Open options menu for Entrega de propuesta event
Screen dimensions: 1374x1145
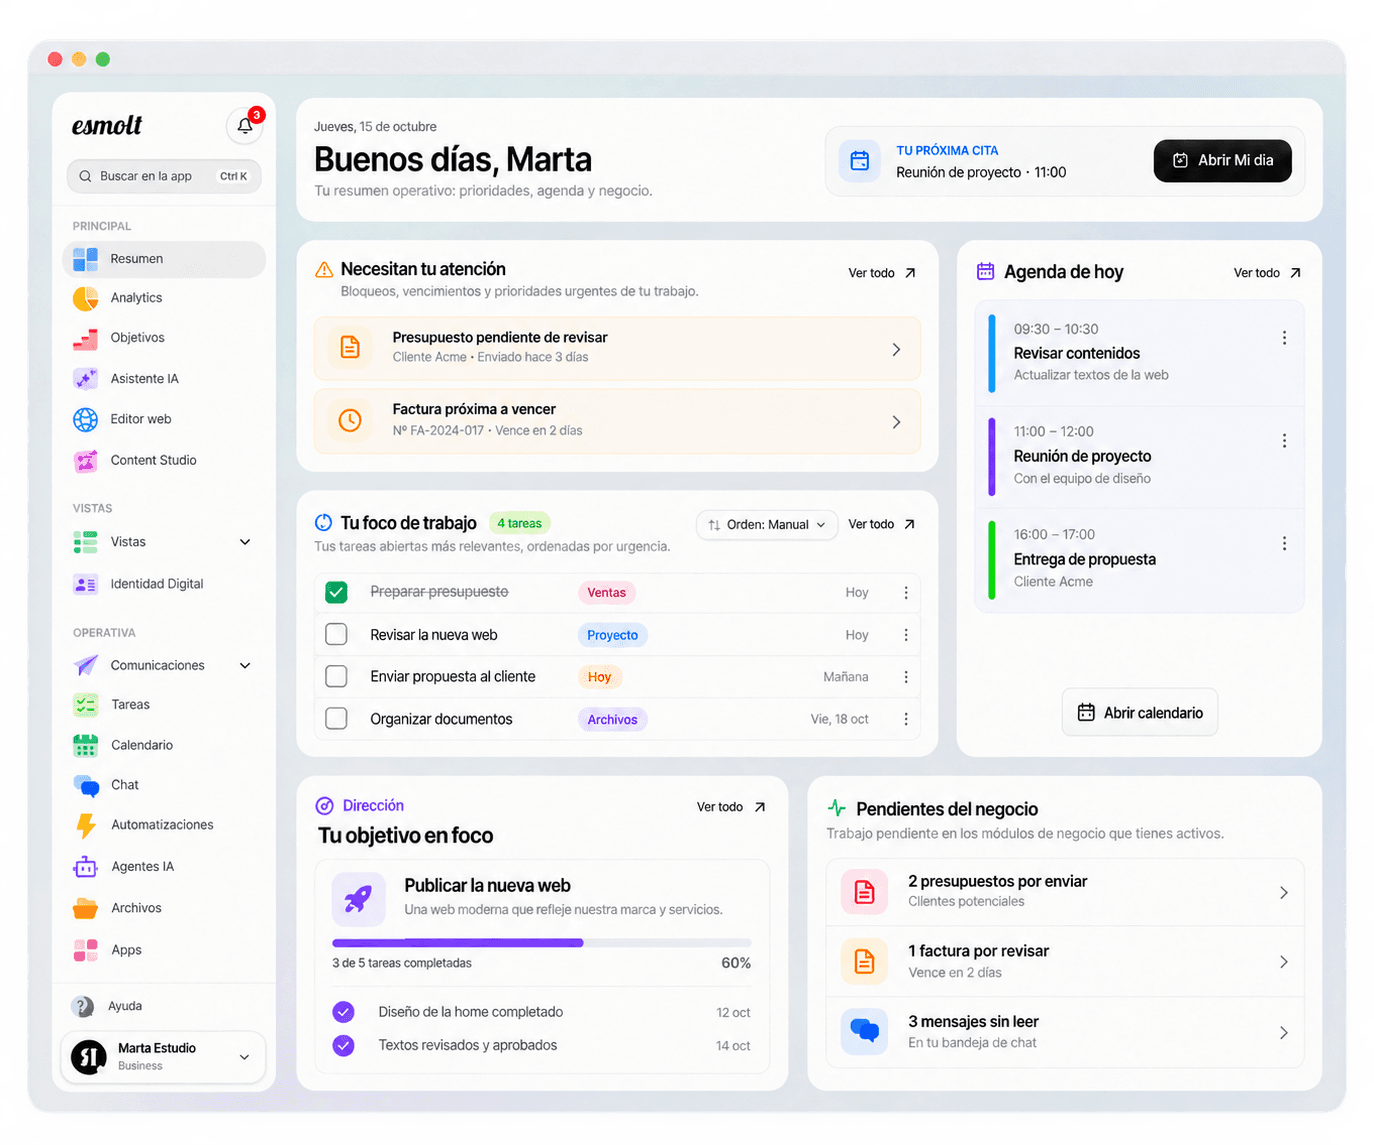pos(1284,544)
